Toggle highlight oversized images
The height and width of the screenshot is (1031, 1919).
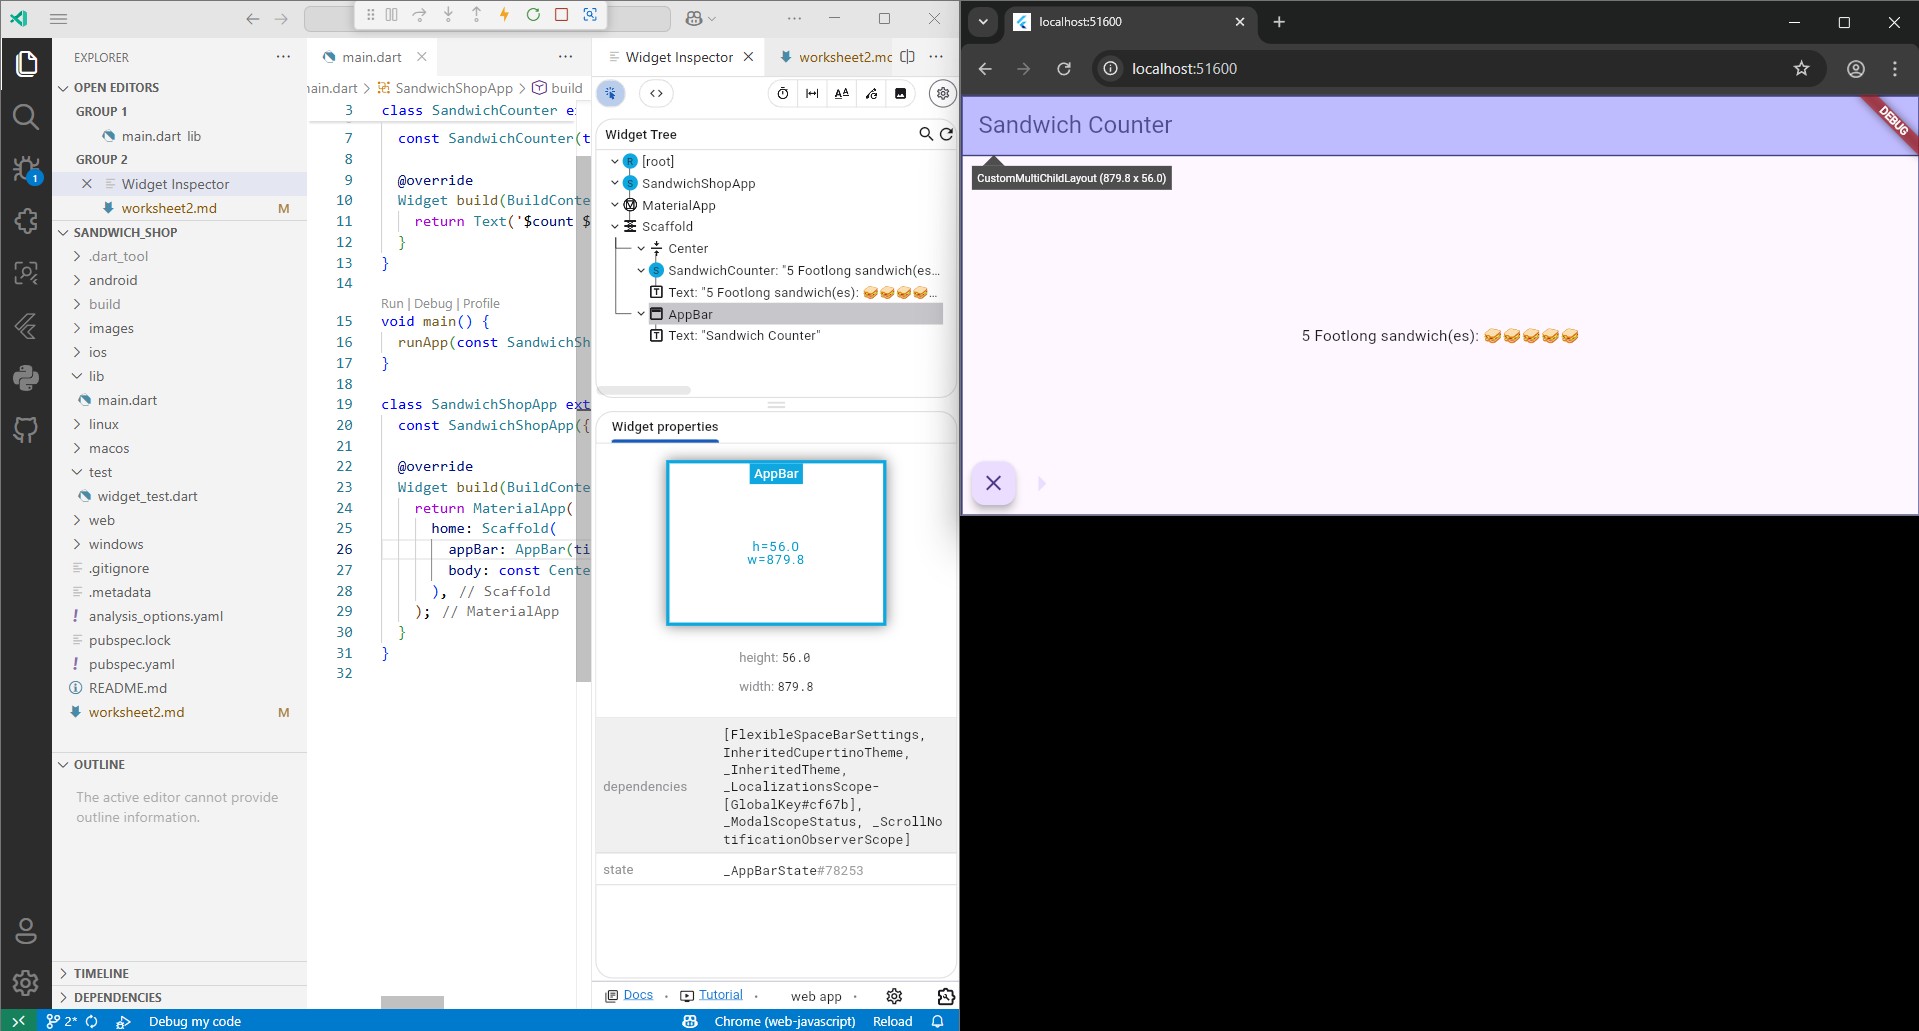click(x=901, y=93)
